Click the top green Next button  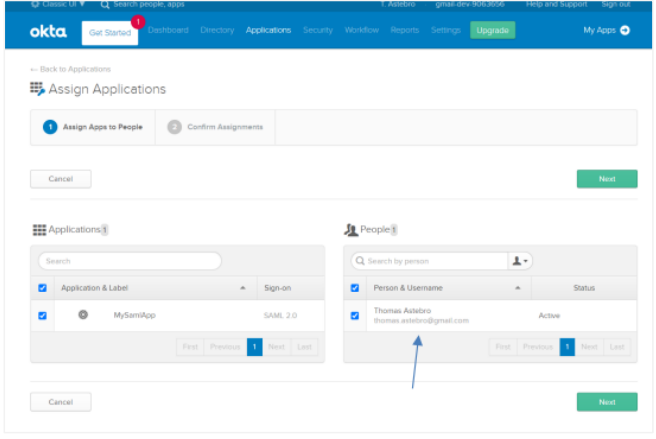click(x=606, y=179)
